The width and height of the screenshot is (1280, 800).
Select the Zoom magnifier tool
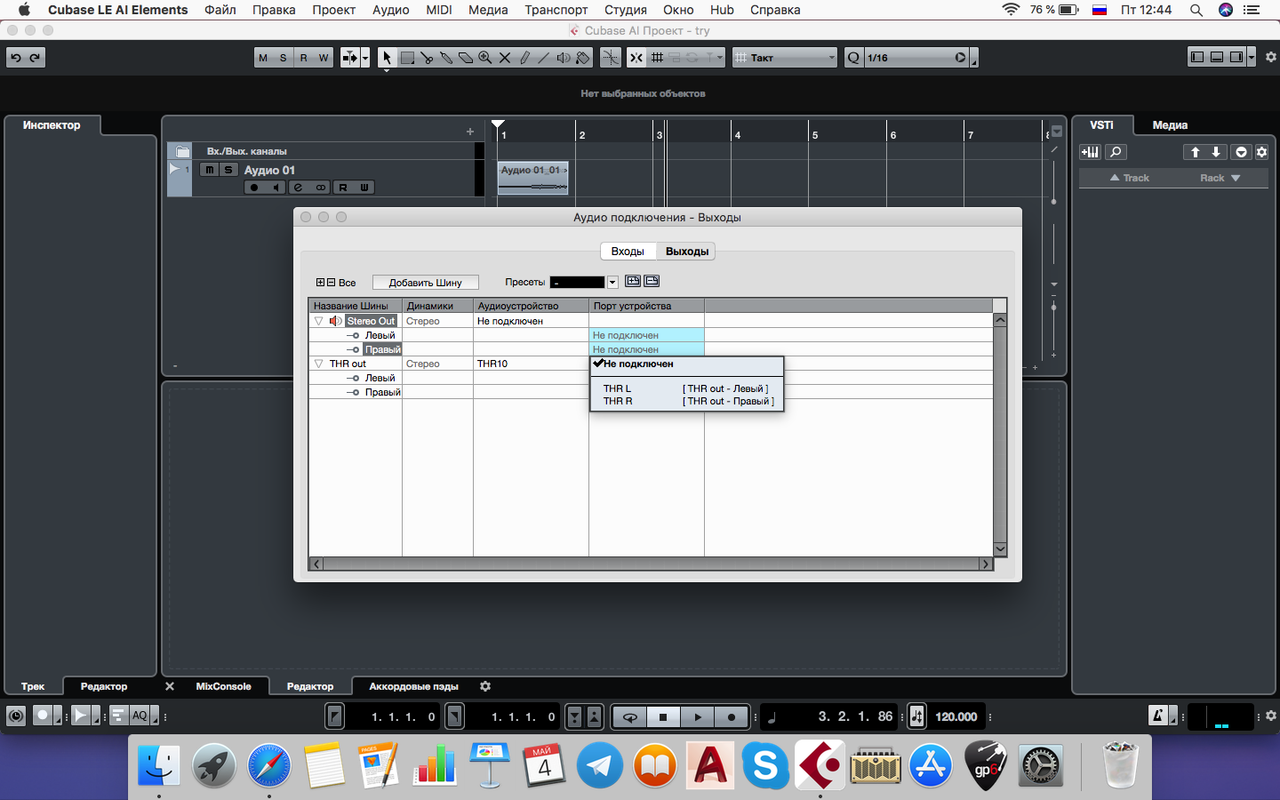point(485,58)
